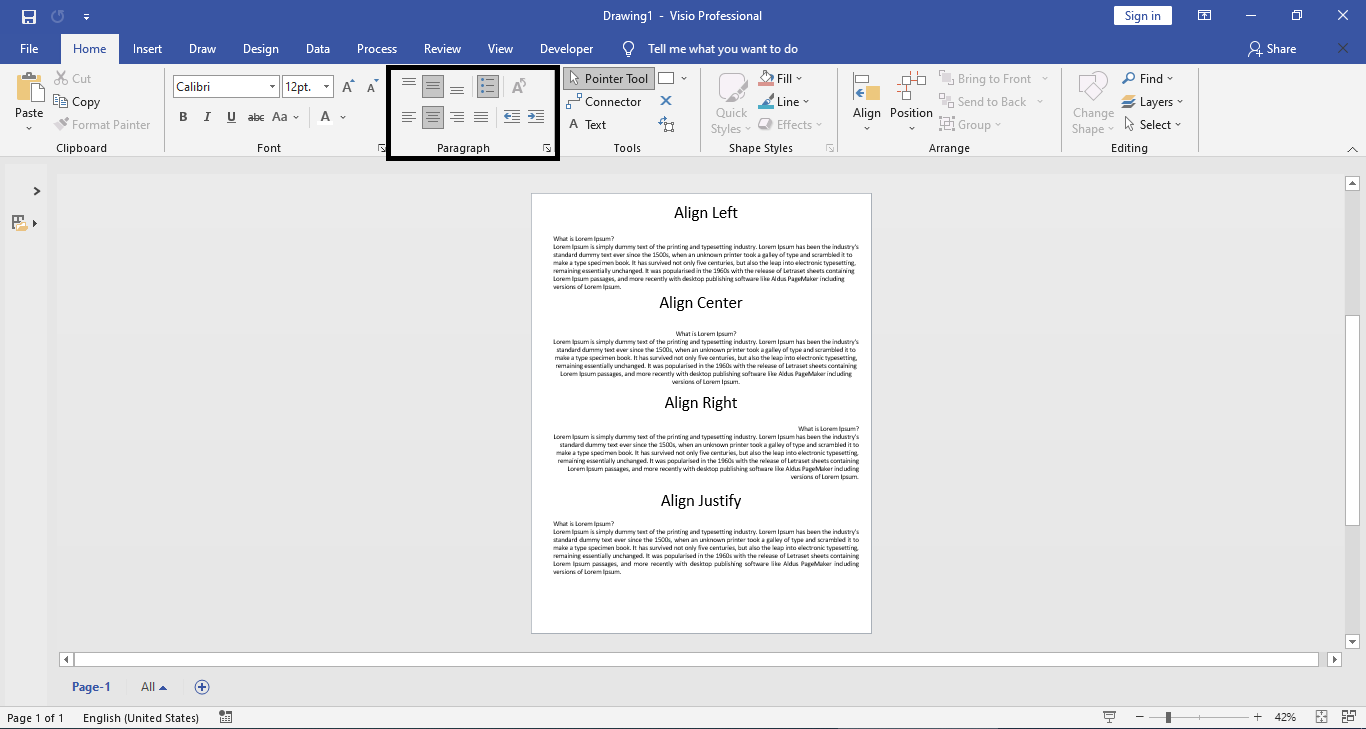
Task: Toggle bulleted list formatting
Action: click(487, 85)
